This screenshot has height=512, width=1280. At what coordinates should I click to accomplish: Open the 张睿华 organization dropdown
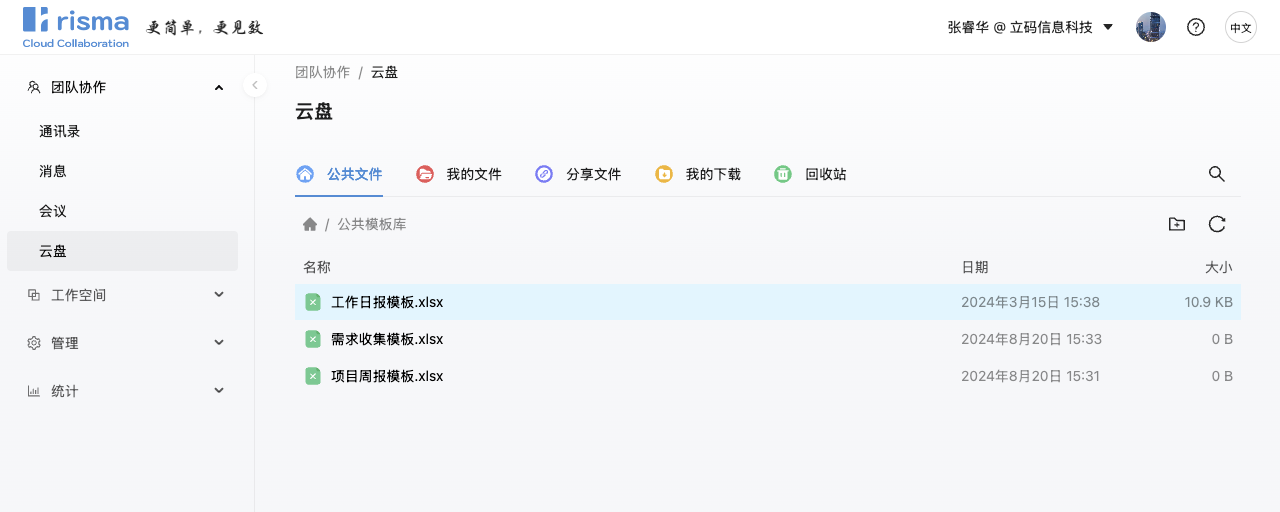[1030, 27]
